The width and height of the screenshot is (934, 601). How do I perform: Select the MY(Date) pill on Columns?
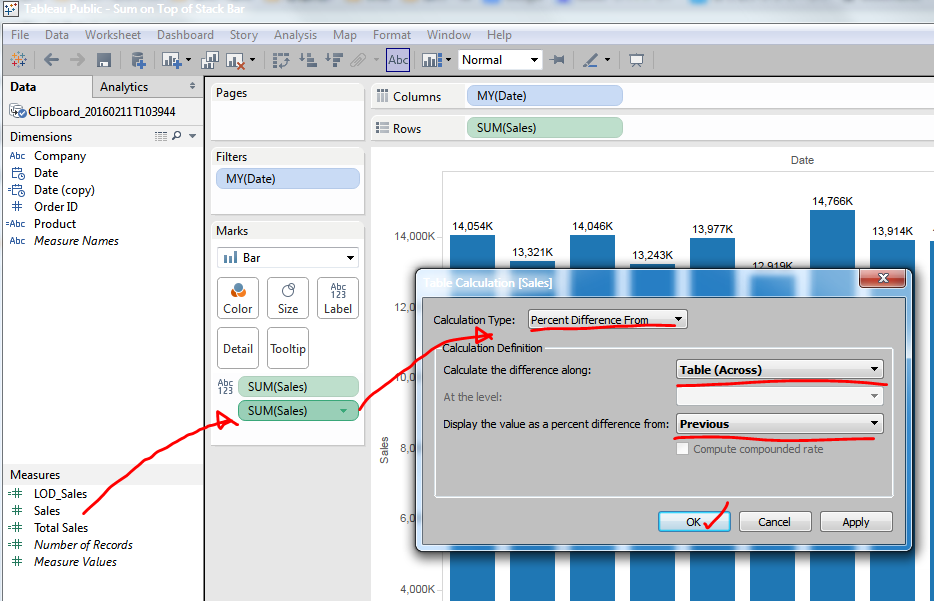(x=544, y=96)
